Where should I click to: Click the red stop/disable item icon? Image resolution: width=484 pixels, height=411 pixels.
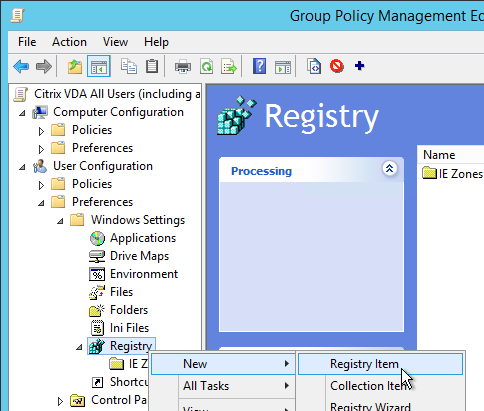pyautogui.click(x=337, y=66)
